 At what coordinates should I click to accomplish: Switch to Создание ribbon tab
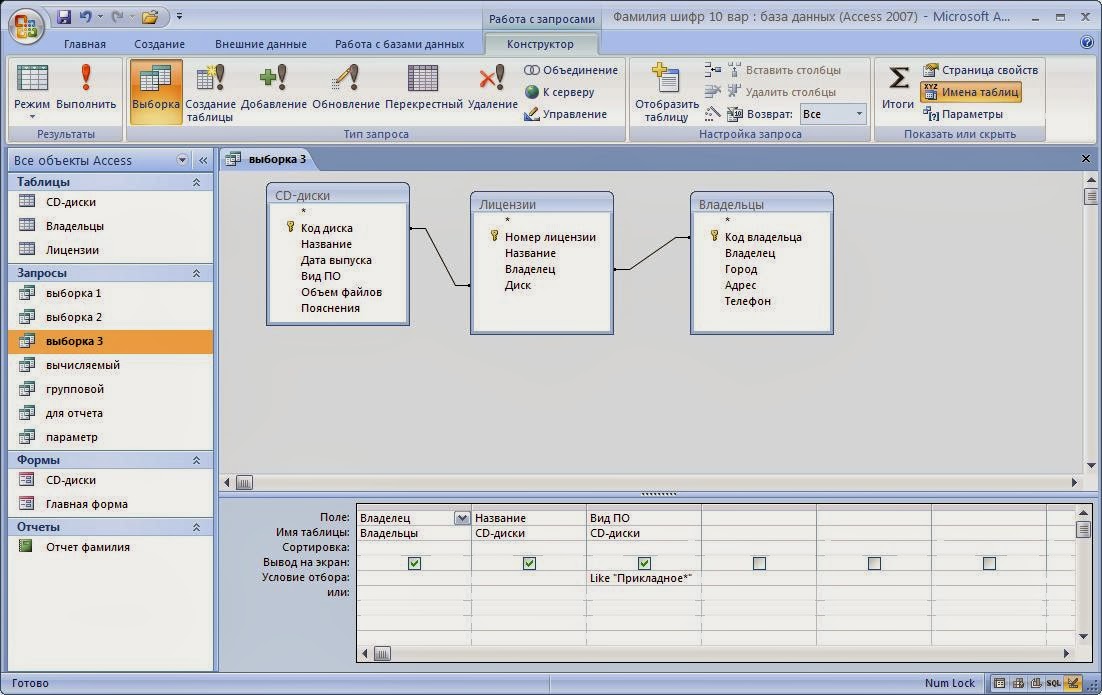click(160, 44)
